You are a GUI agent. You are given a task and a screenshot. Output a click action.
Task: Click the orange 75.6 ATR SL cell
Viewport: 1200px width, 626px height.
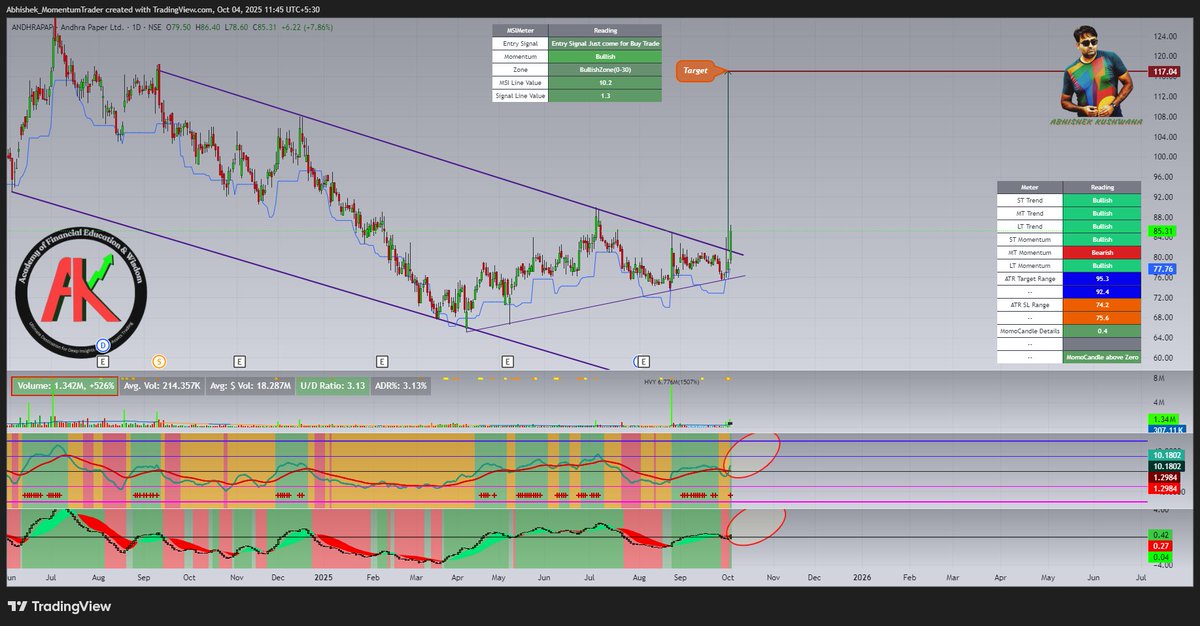point(1101,317)
